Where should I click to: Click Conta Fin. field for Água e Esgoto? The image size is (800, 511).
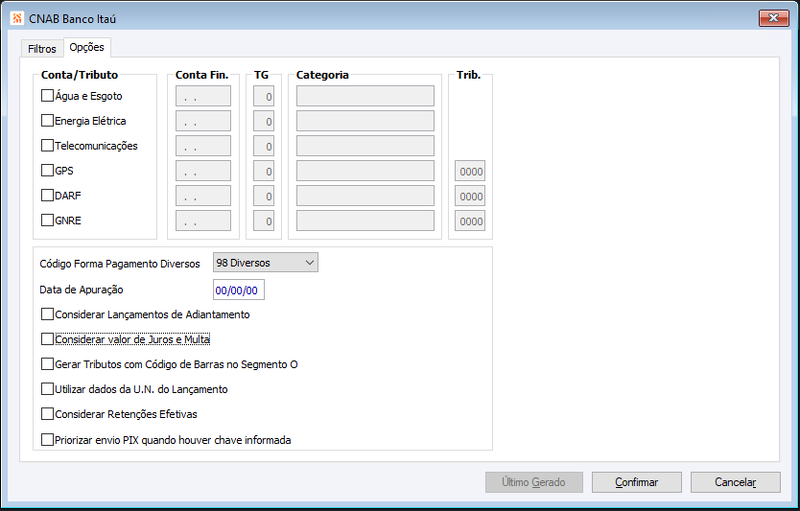click(203, 96)
